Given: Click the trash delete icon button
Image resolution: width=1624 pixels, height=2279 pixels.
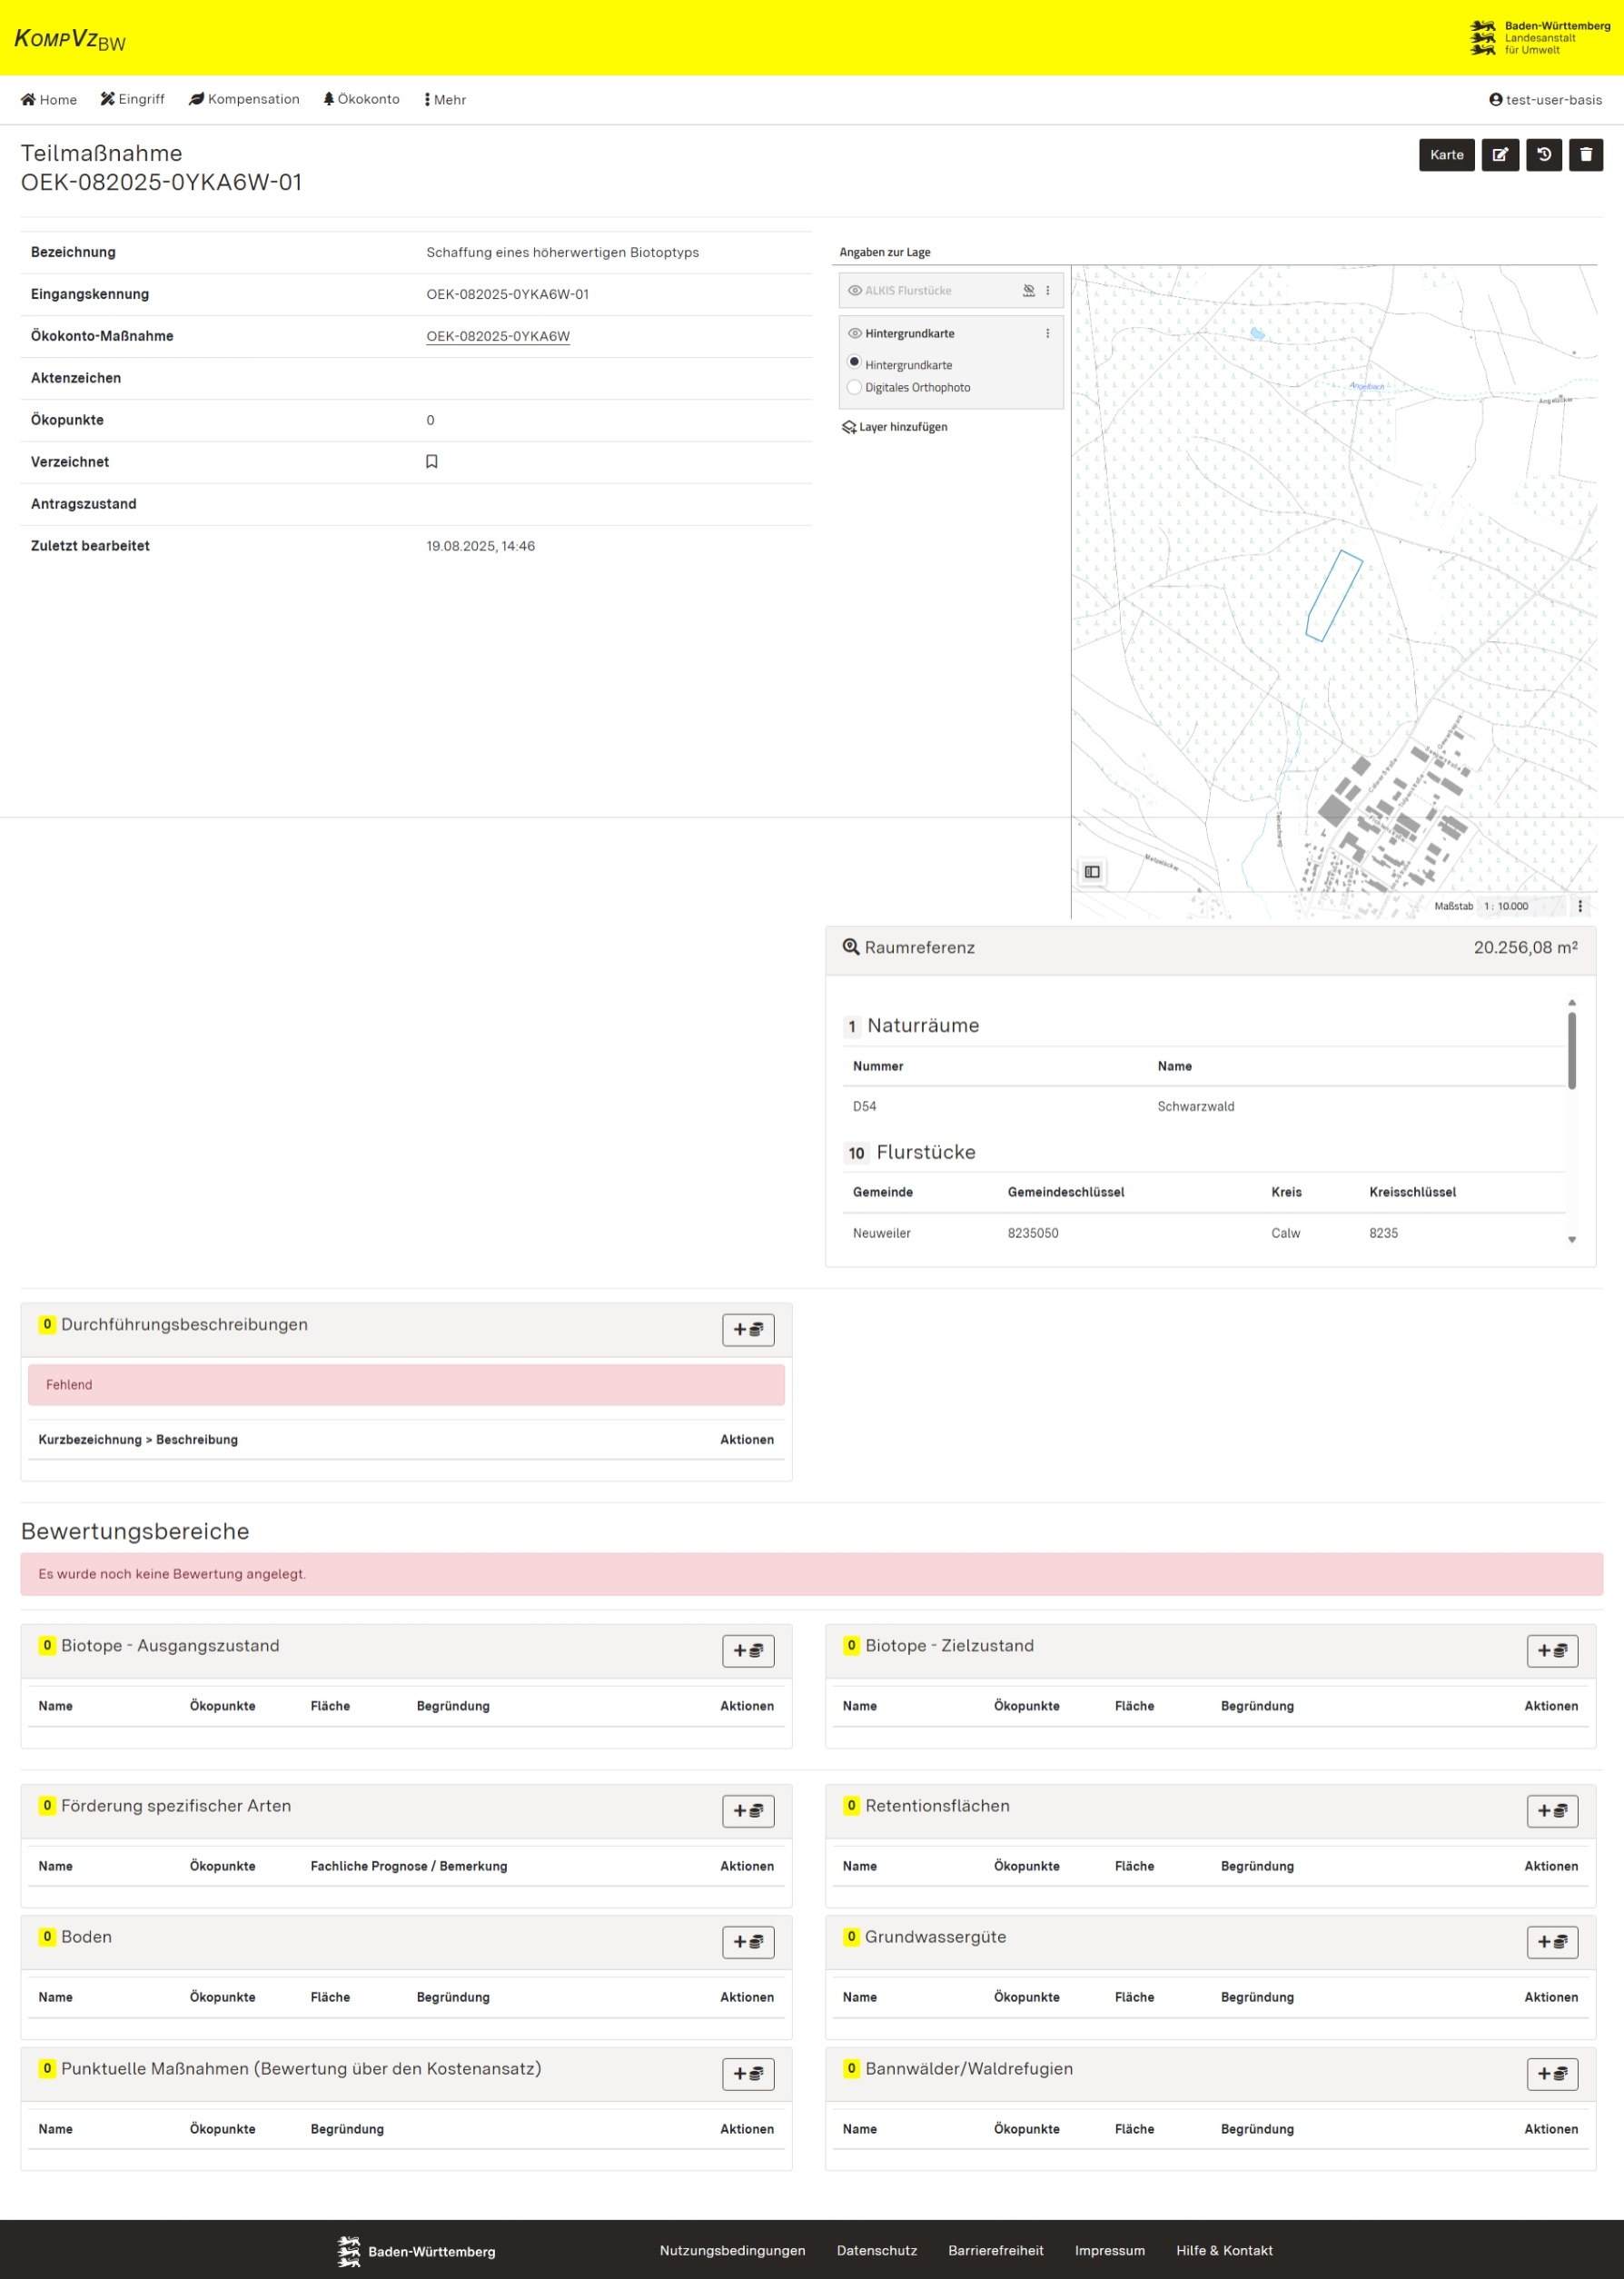Looking at the screenshot, I should click(1585, 155).
